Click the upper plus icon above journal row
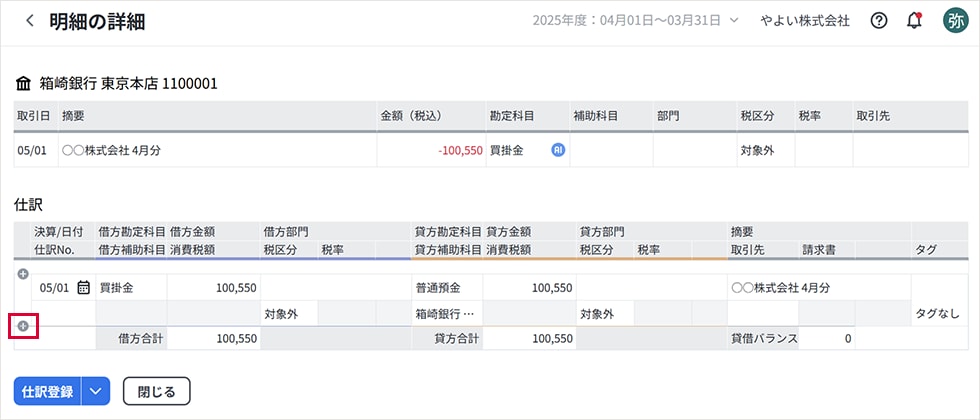 pyautogui.click(x=23, y=274)
